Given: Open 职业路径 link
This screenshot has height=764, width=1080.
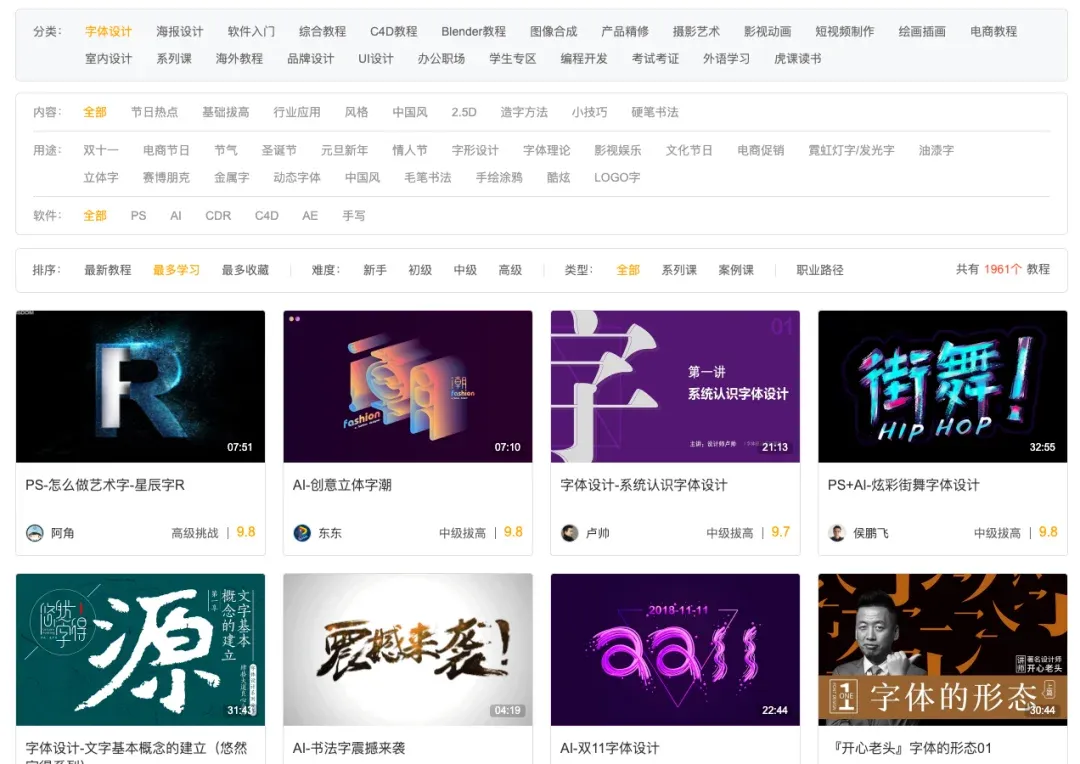Looking at the screenshot, I should coord(820,269).
